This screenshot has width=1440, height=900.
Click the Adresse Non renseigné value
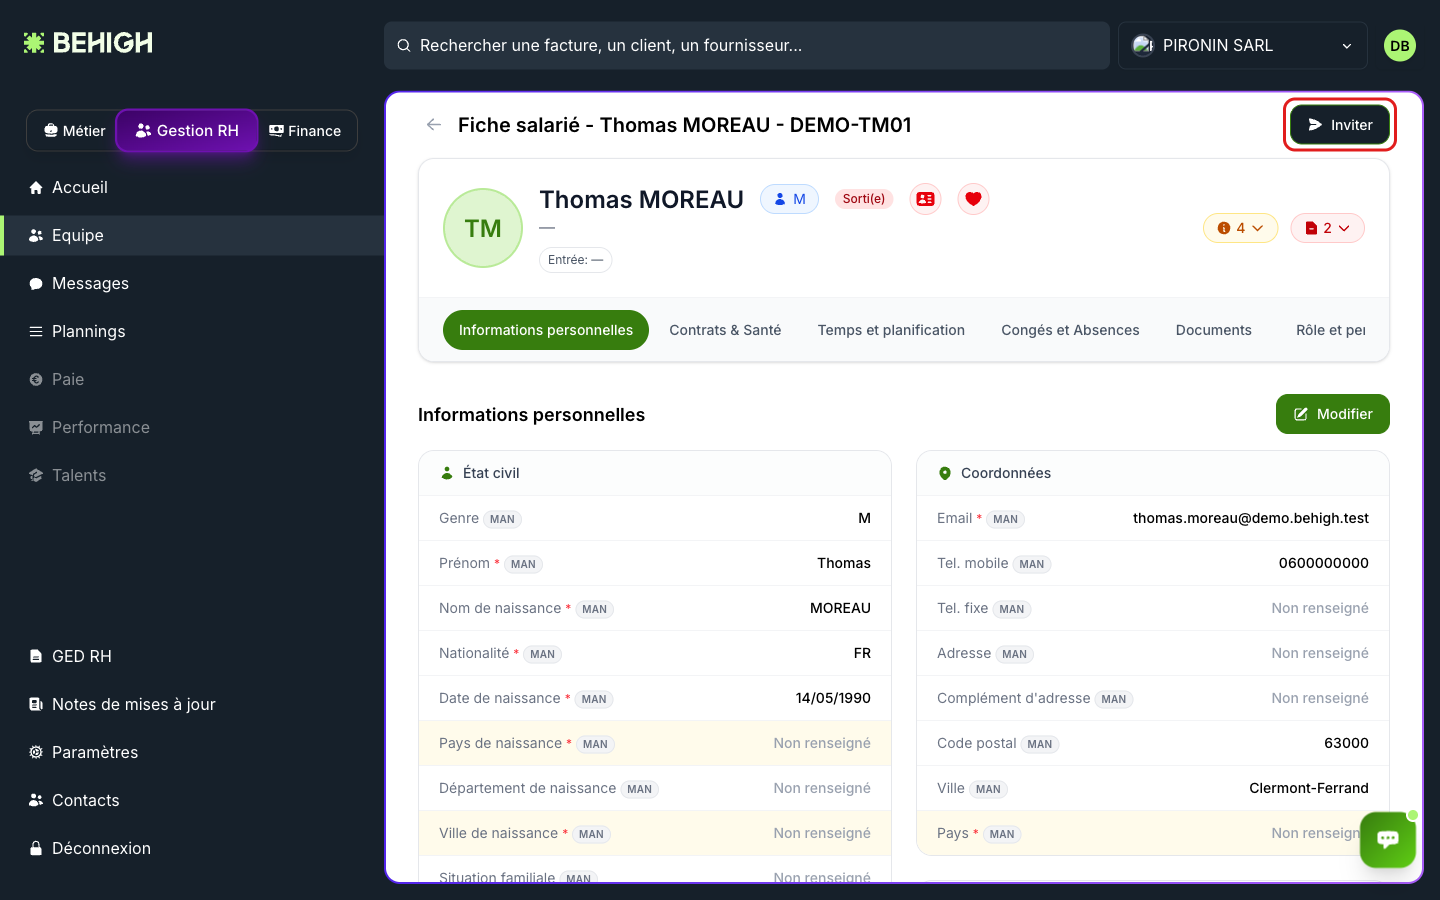point(1320,653)
